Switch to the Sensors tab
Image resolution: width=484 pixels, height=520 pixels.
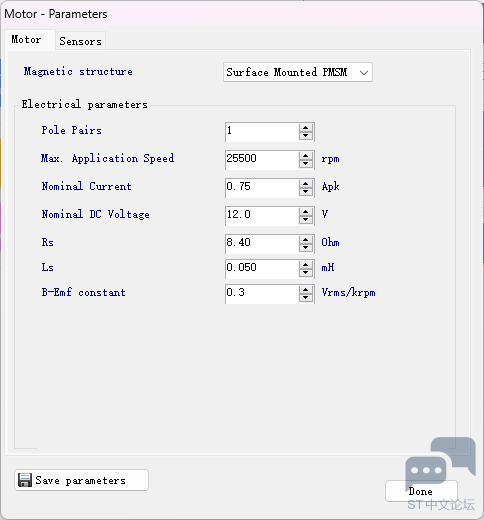click(80, 41)
